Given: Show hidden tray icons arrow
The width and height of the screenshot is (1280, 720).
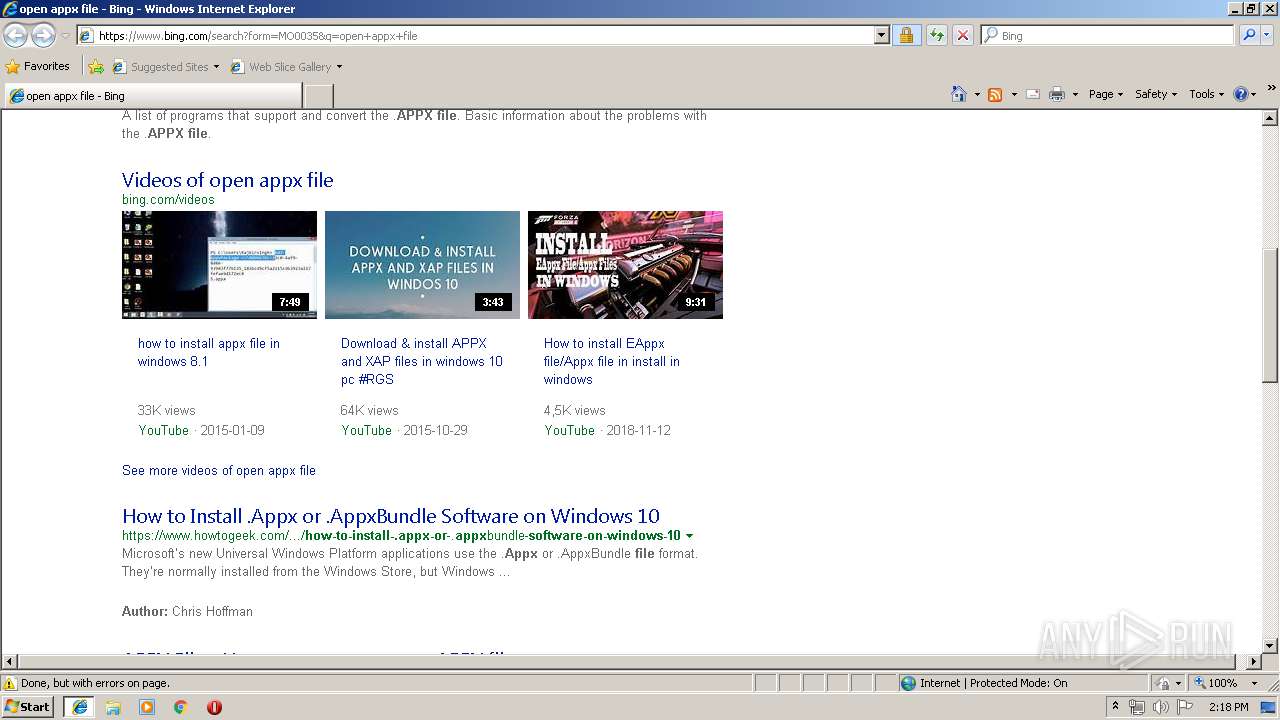Looking at the screenshot, I should [x=1116, y=707].
